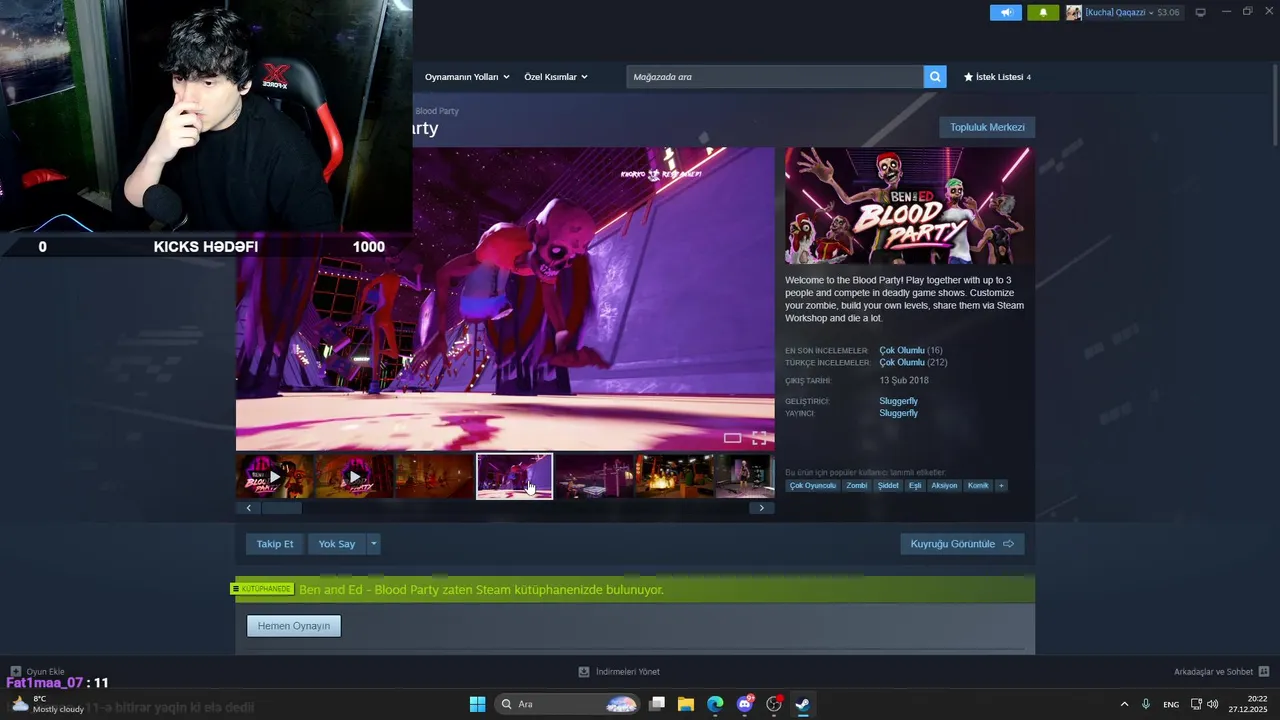Viewport: 1280px width, 720px height.
Task: Select the Zombi tag
Action: [857, 486]
